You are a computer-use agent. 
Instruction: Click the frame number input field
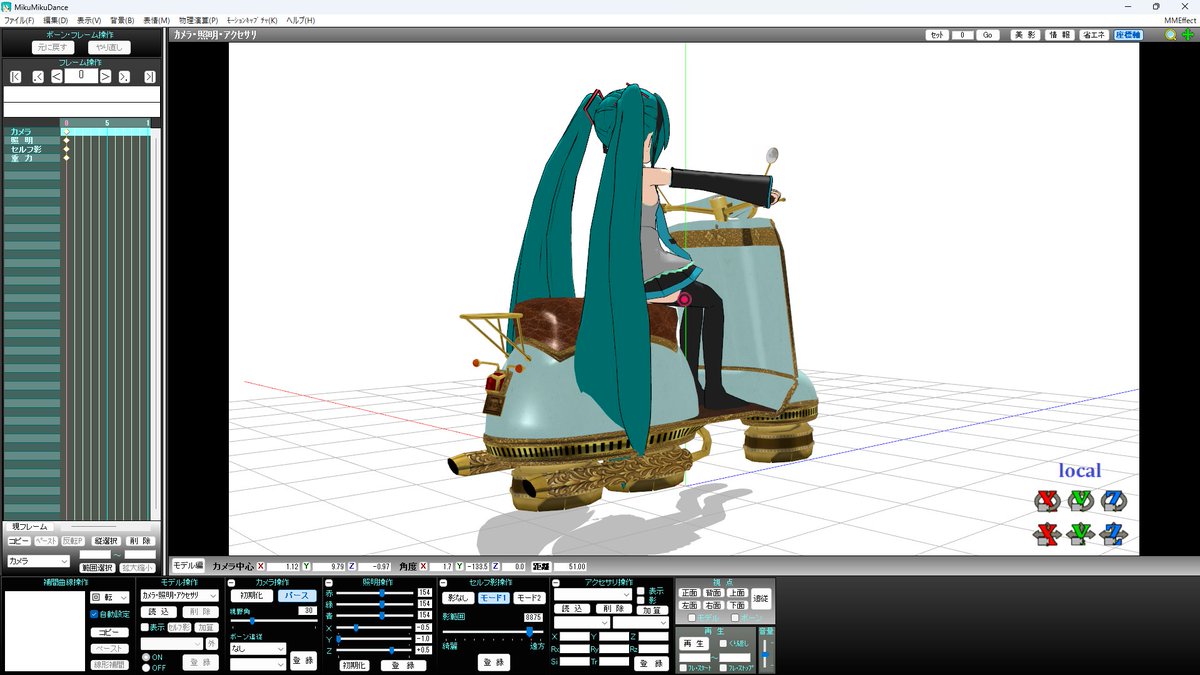[81, 76]
